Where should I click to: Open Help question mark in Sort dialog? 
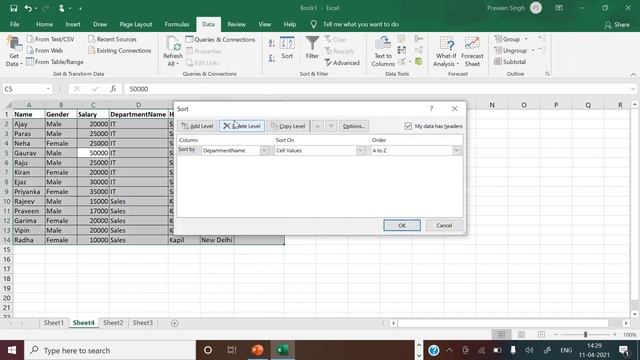[431, 109]
